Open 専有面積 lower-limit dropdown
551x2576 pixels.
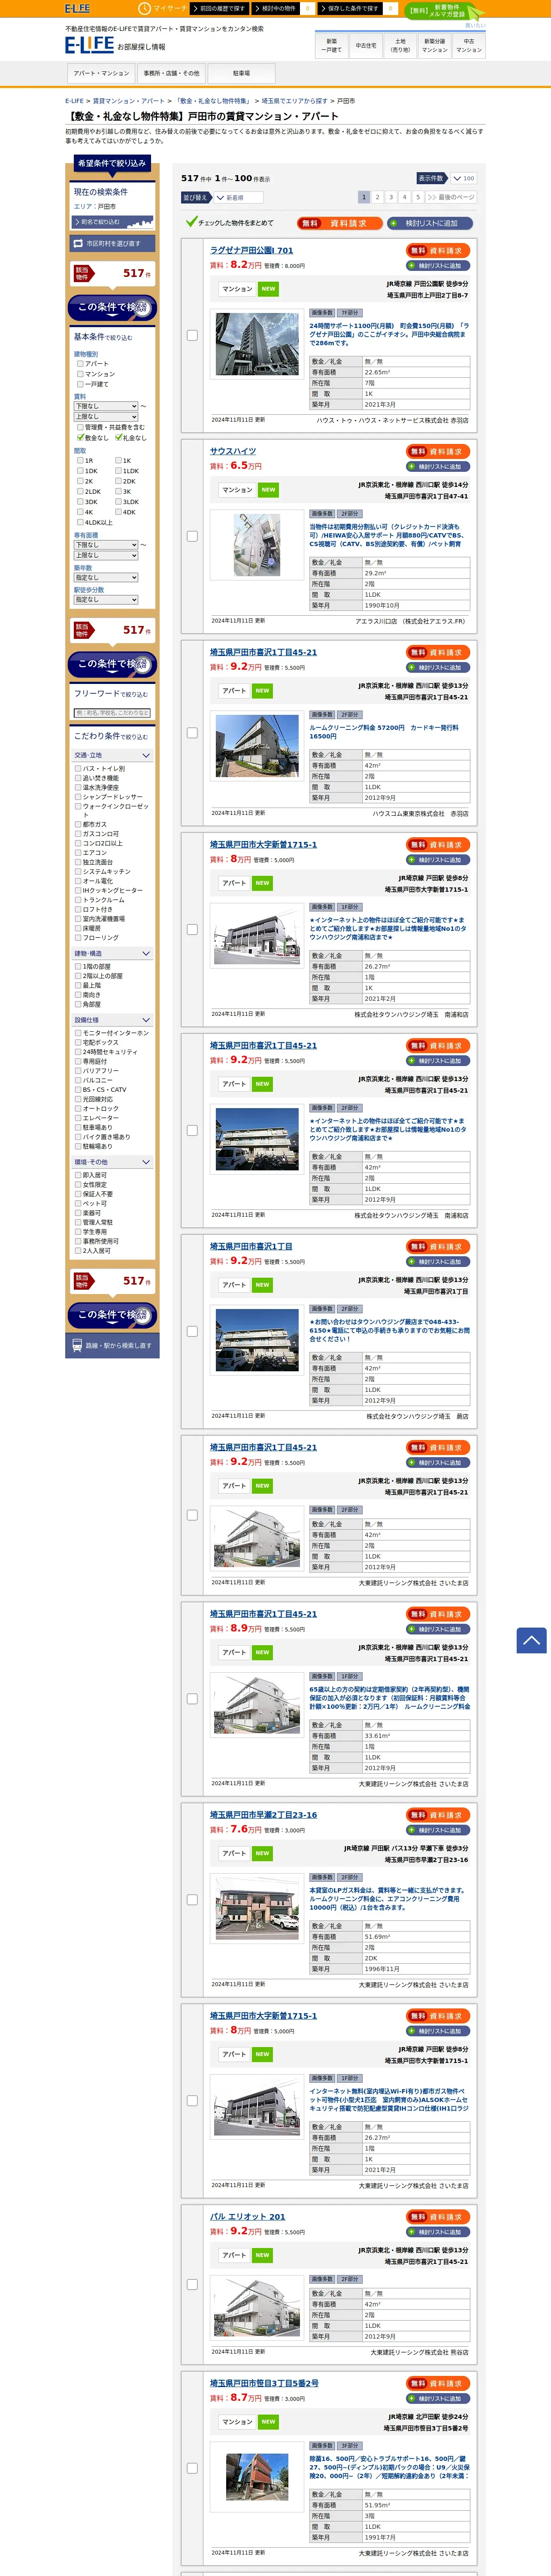pyautogui.click(x=106, y=545)
